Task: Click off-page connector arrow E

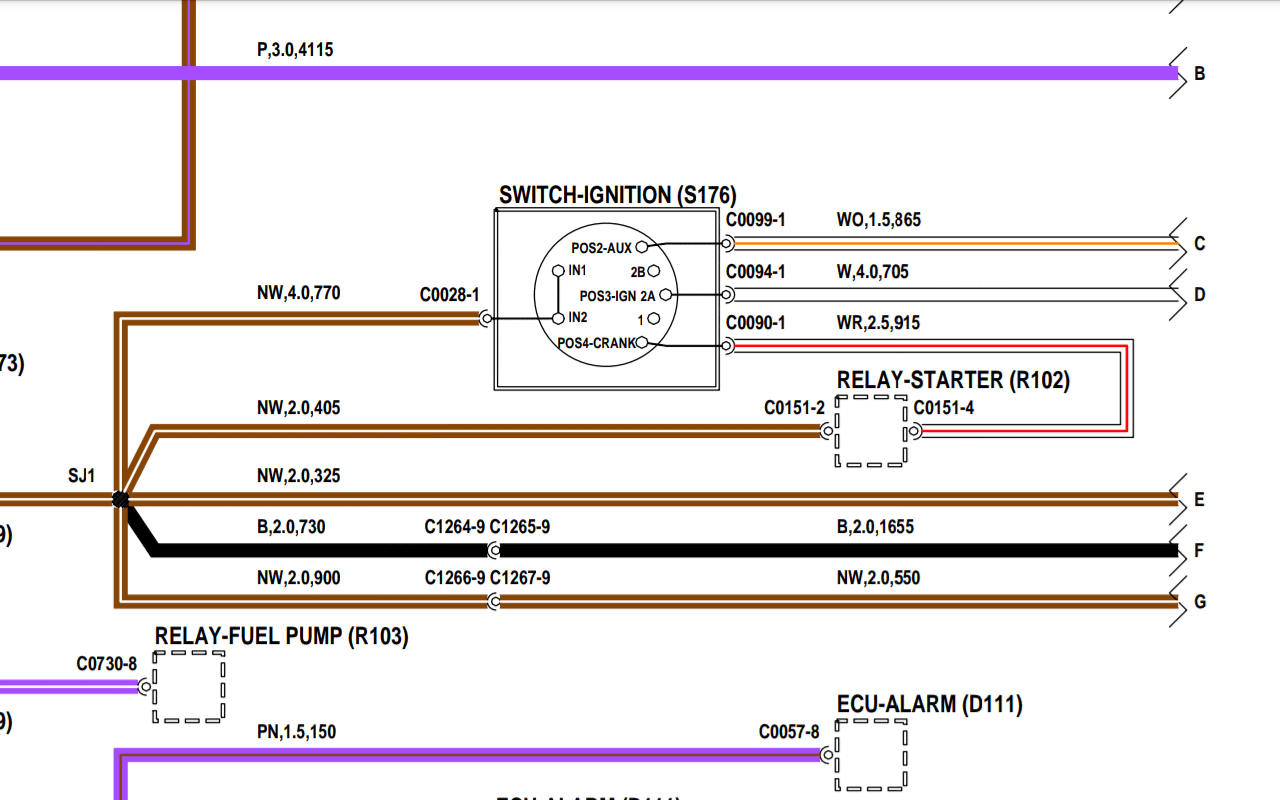Action: coord(1179,499)
